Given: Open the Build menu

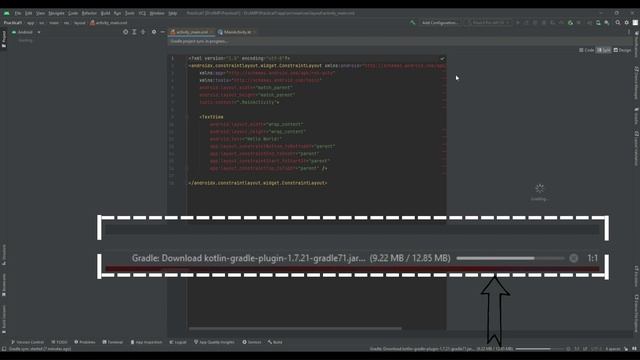Looking at the screenshot, I should (x=105, y=13).
